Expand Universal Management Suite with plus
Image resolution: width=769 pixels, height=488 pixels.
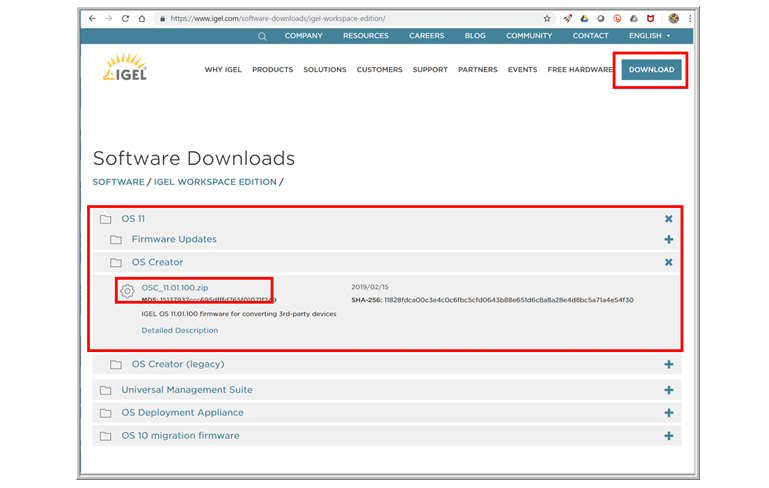(x=668, y=390)
